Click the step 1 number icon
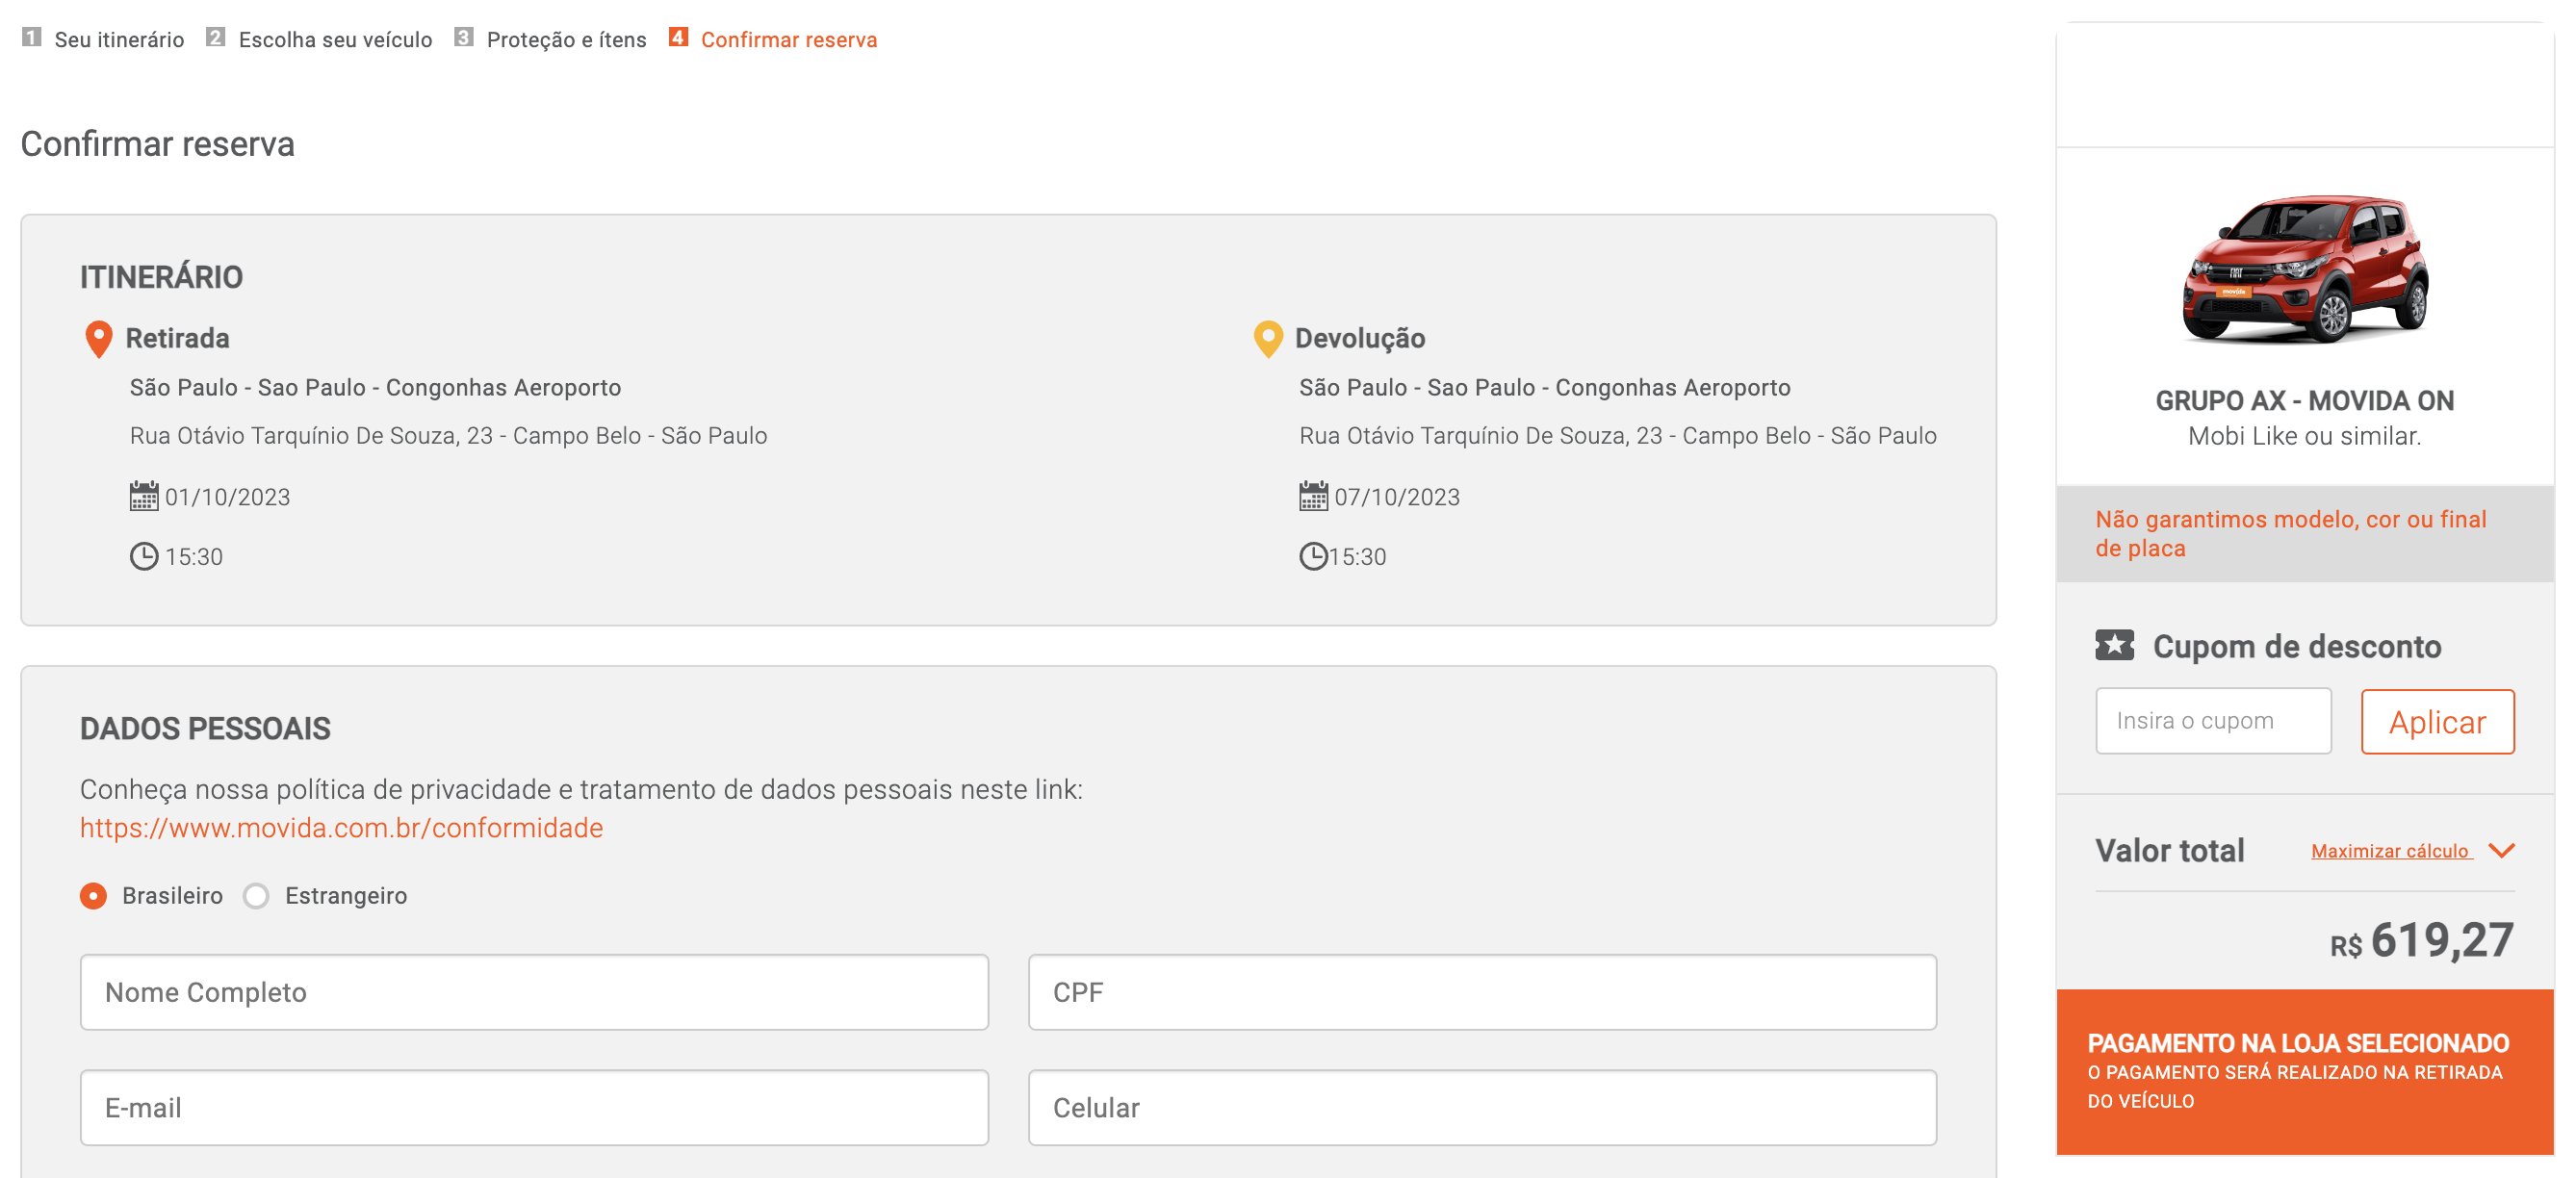2576x1178 pixels. 32,37
